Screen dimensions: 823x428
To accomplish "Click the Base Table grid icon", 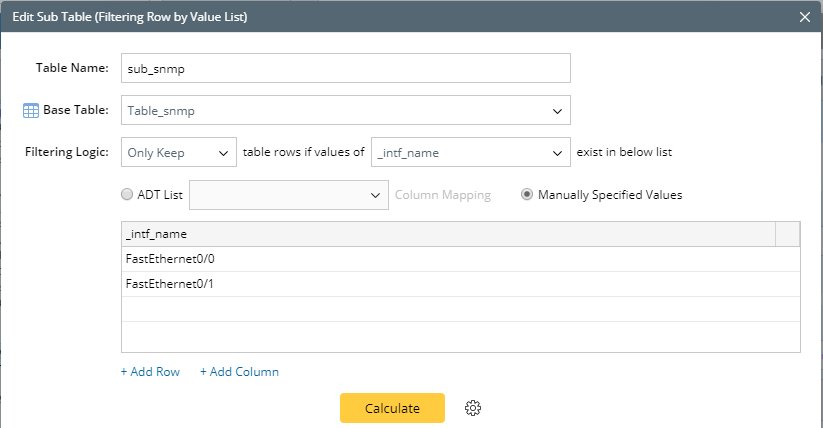I will [30, 110].
